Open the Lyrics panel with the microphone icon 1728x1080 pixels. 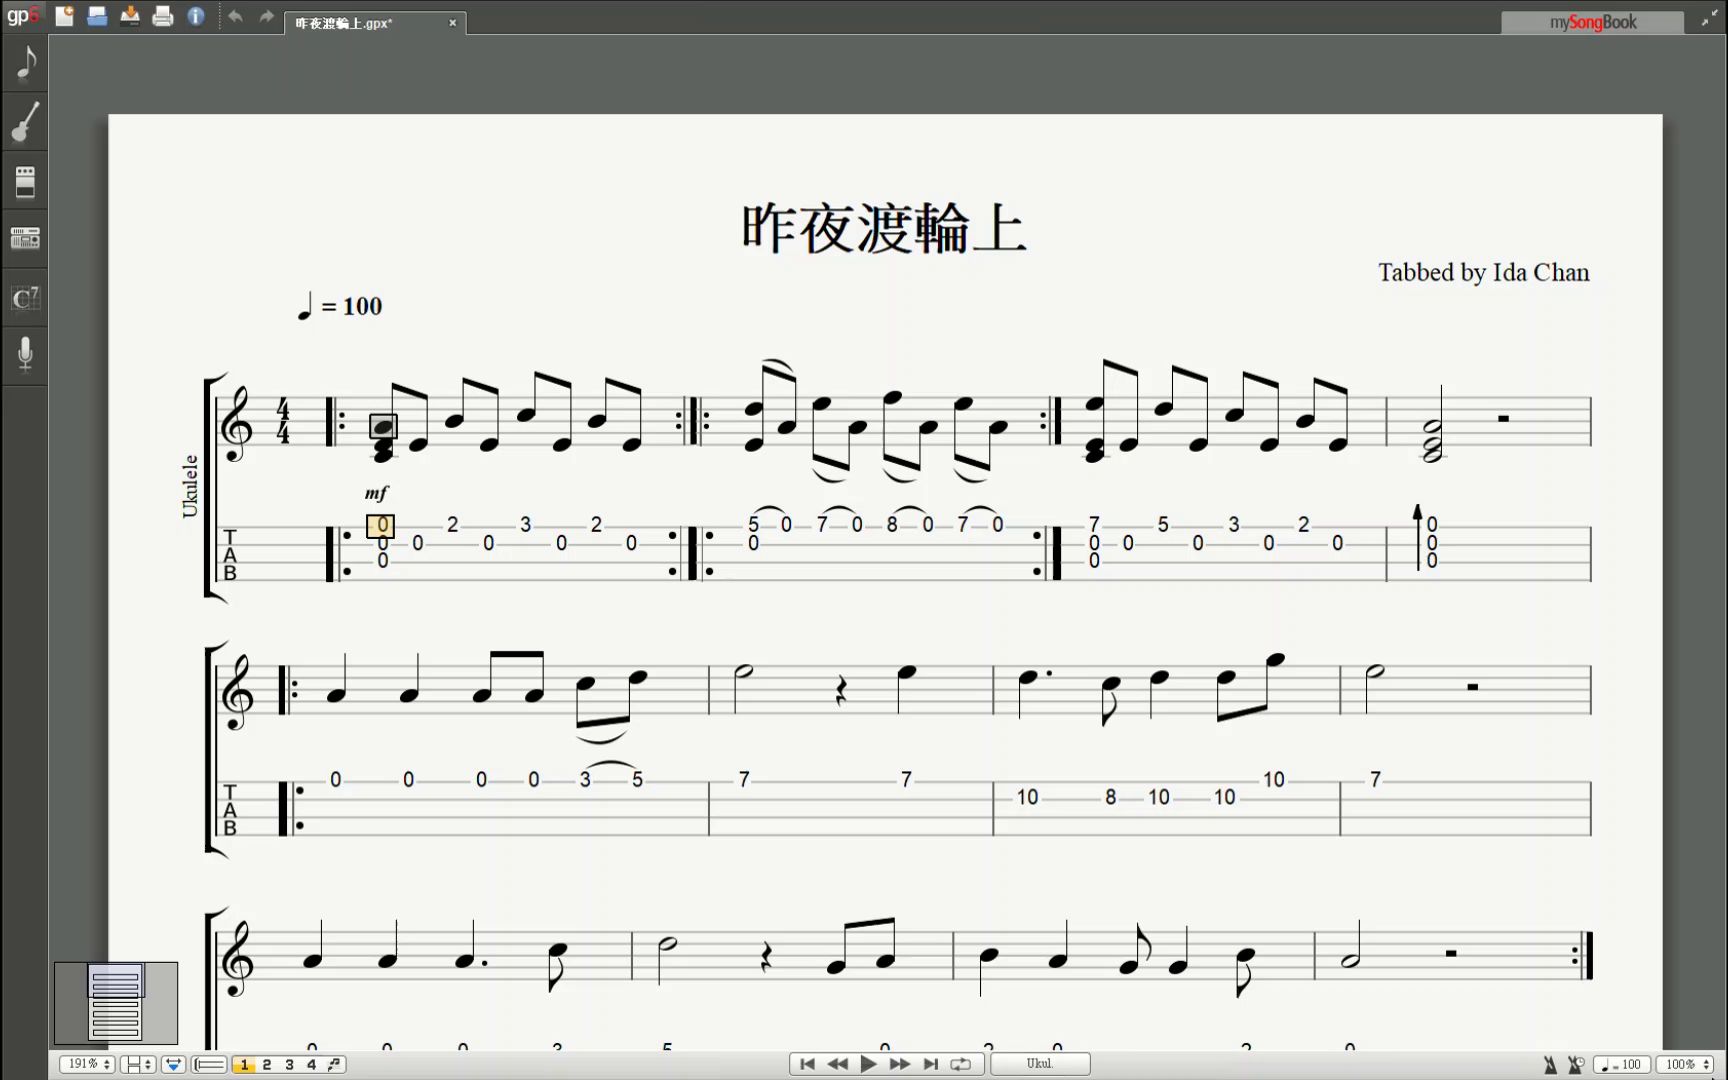coord(25,354)
